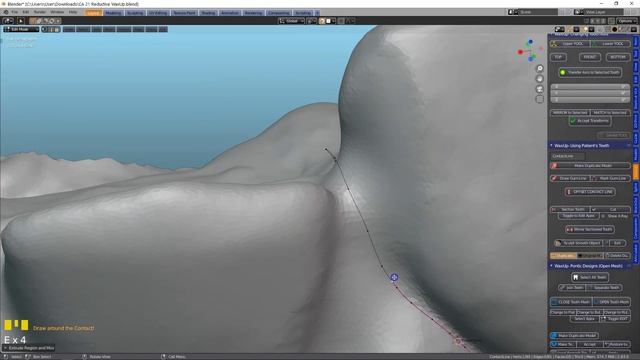
Task: Select solid viewport shading icon
Action: (x=614, y=29)
